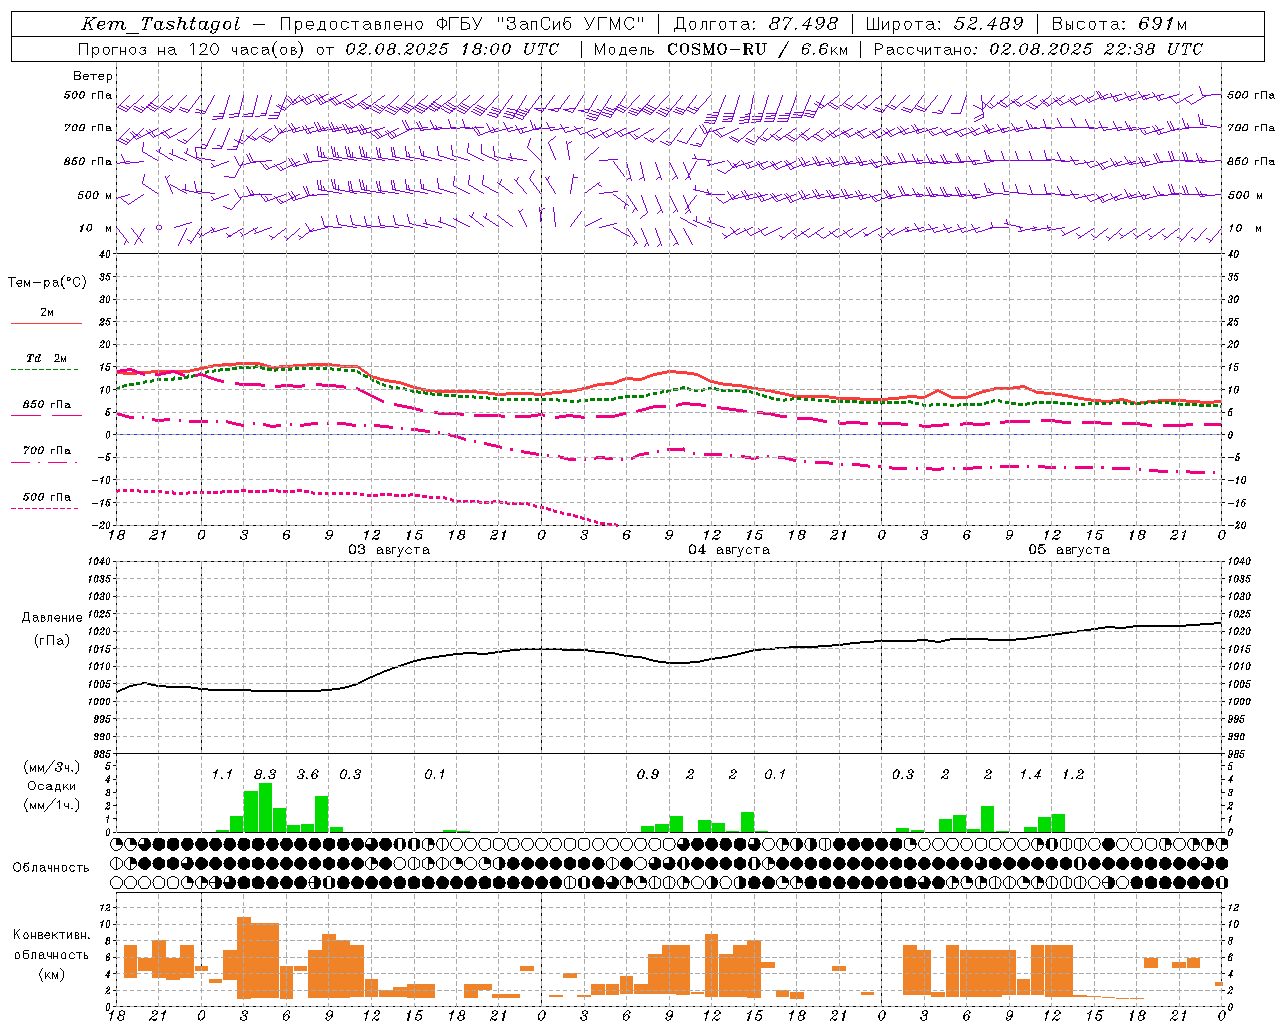The width and height of the screenshot is (1280, 1024).
Task: Click the tallest green precipitation bar
Action: (265, 808)
